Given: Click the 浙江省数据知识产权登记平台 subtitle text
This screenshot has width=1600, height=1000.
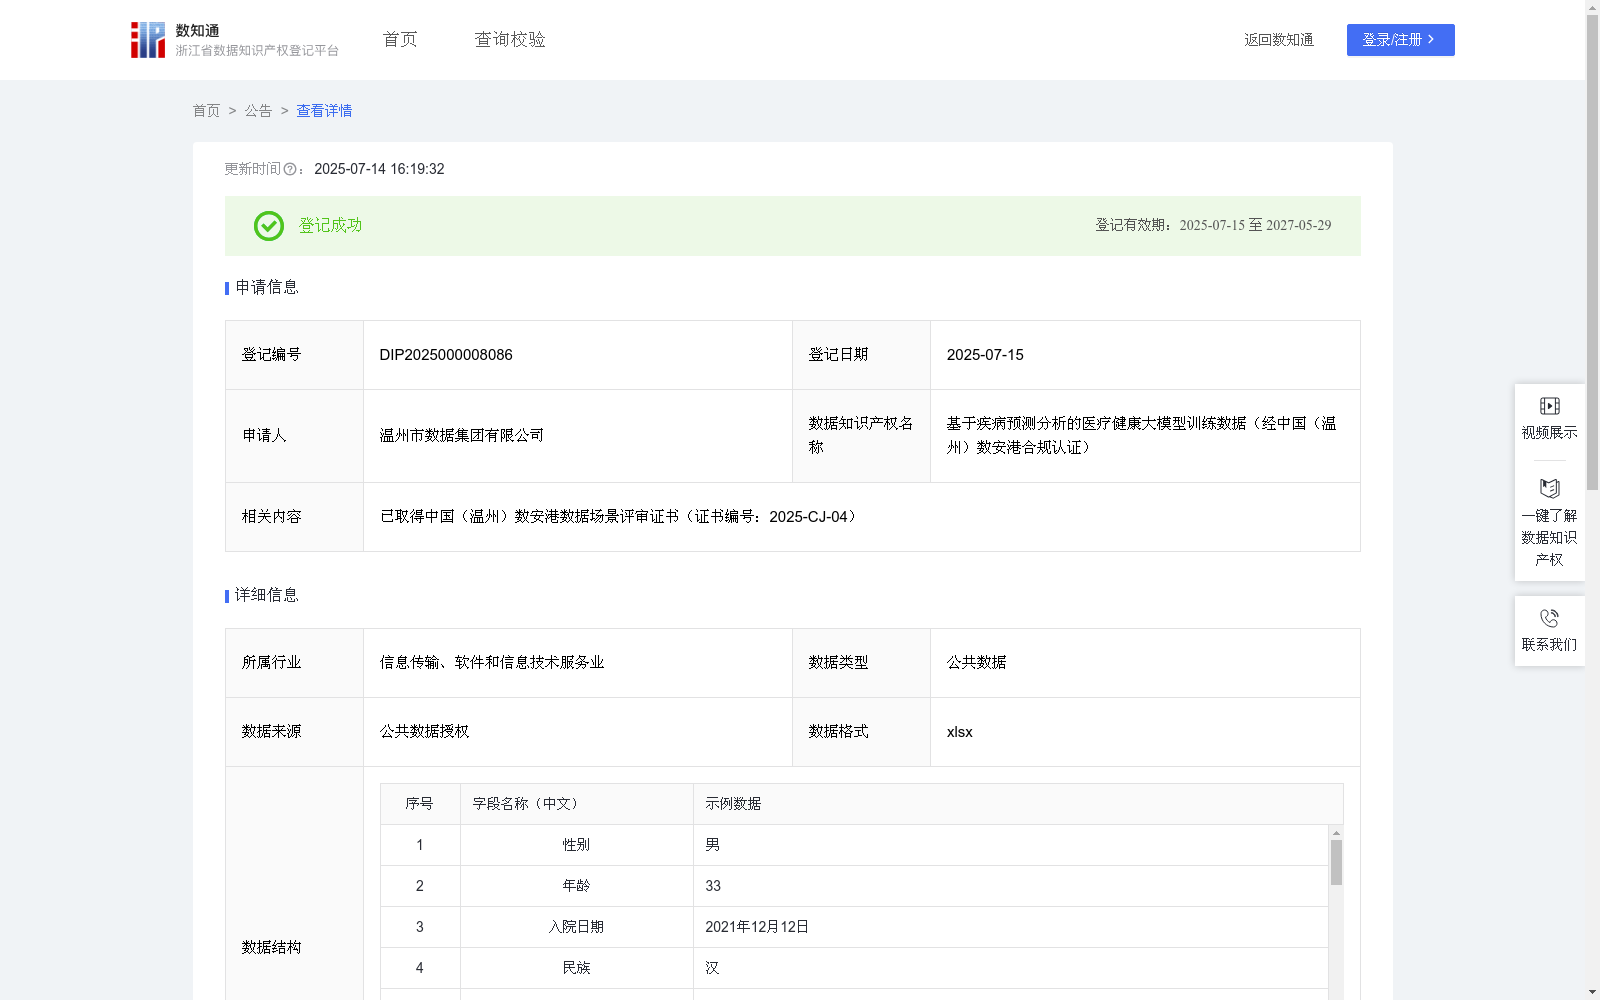Looking at the screenshot, I should pos(257,51).
